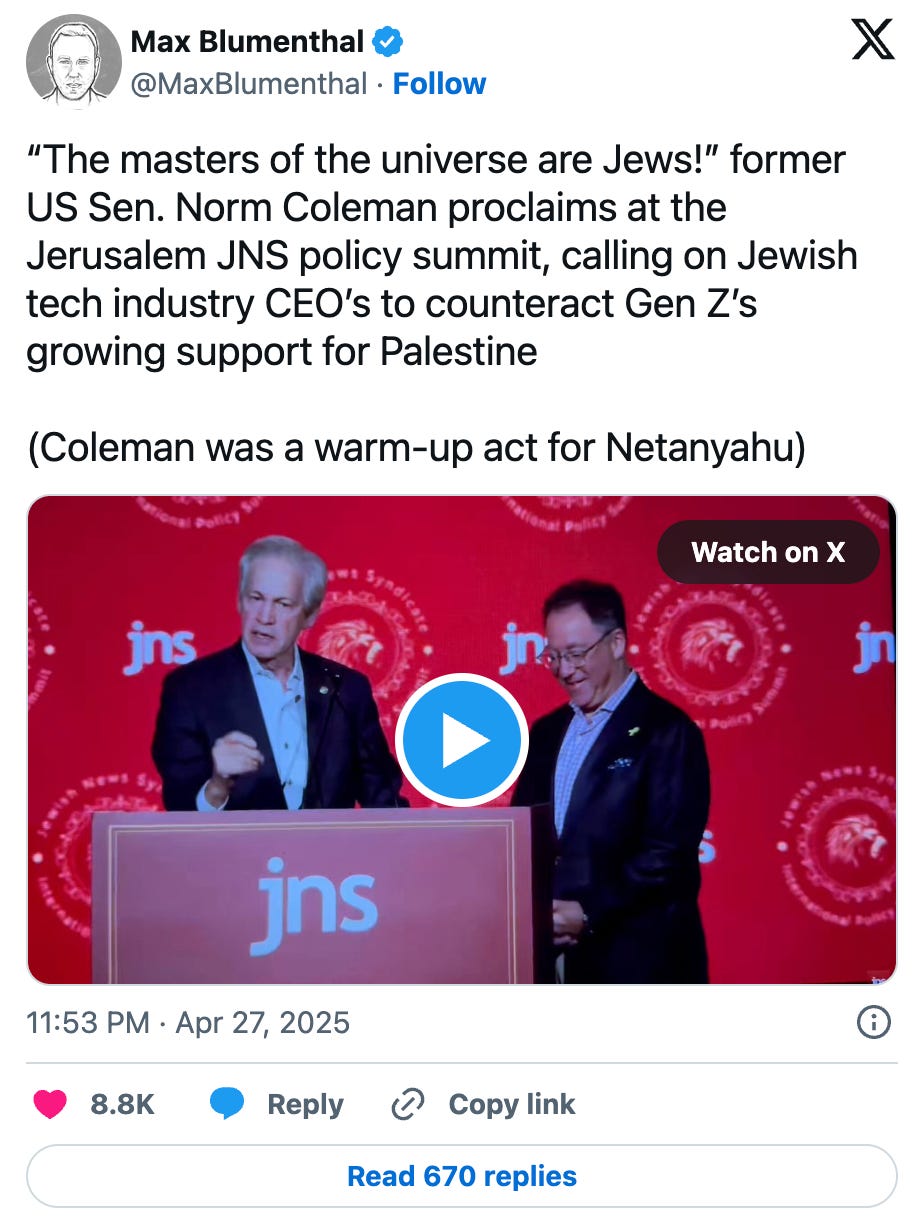Click the 8.8K likes count

[122, 1104]
